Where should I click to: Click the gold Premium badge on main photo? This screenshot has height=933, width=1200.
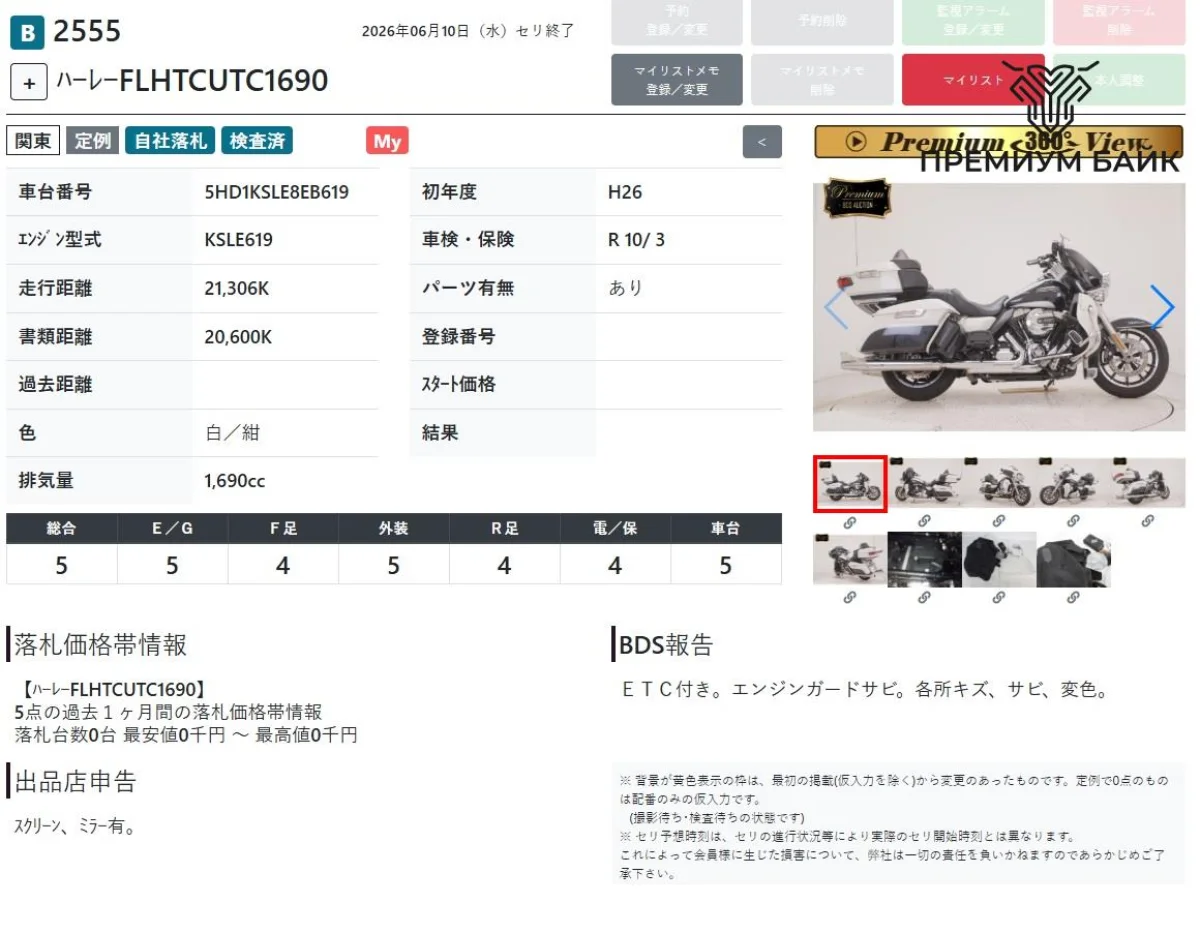tap(856, 198)
